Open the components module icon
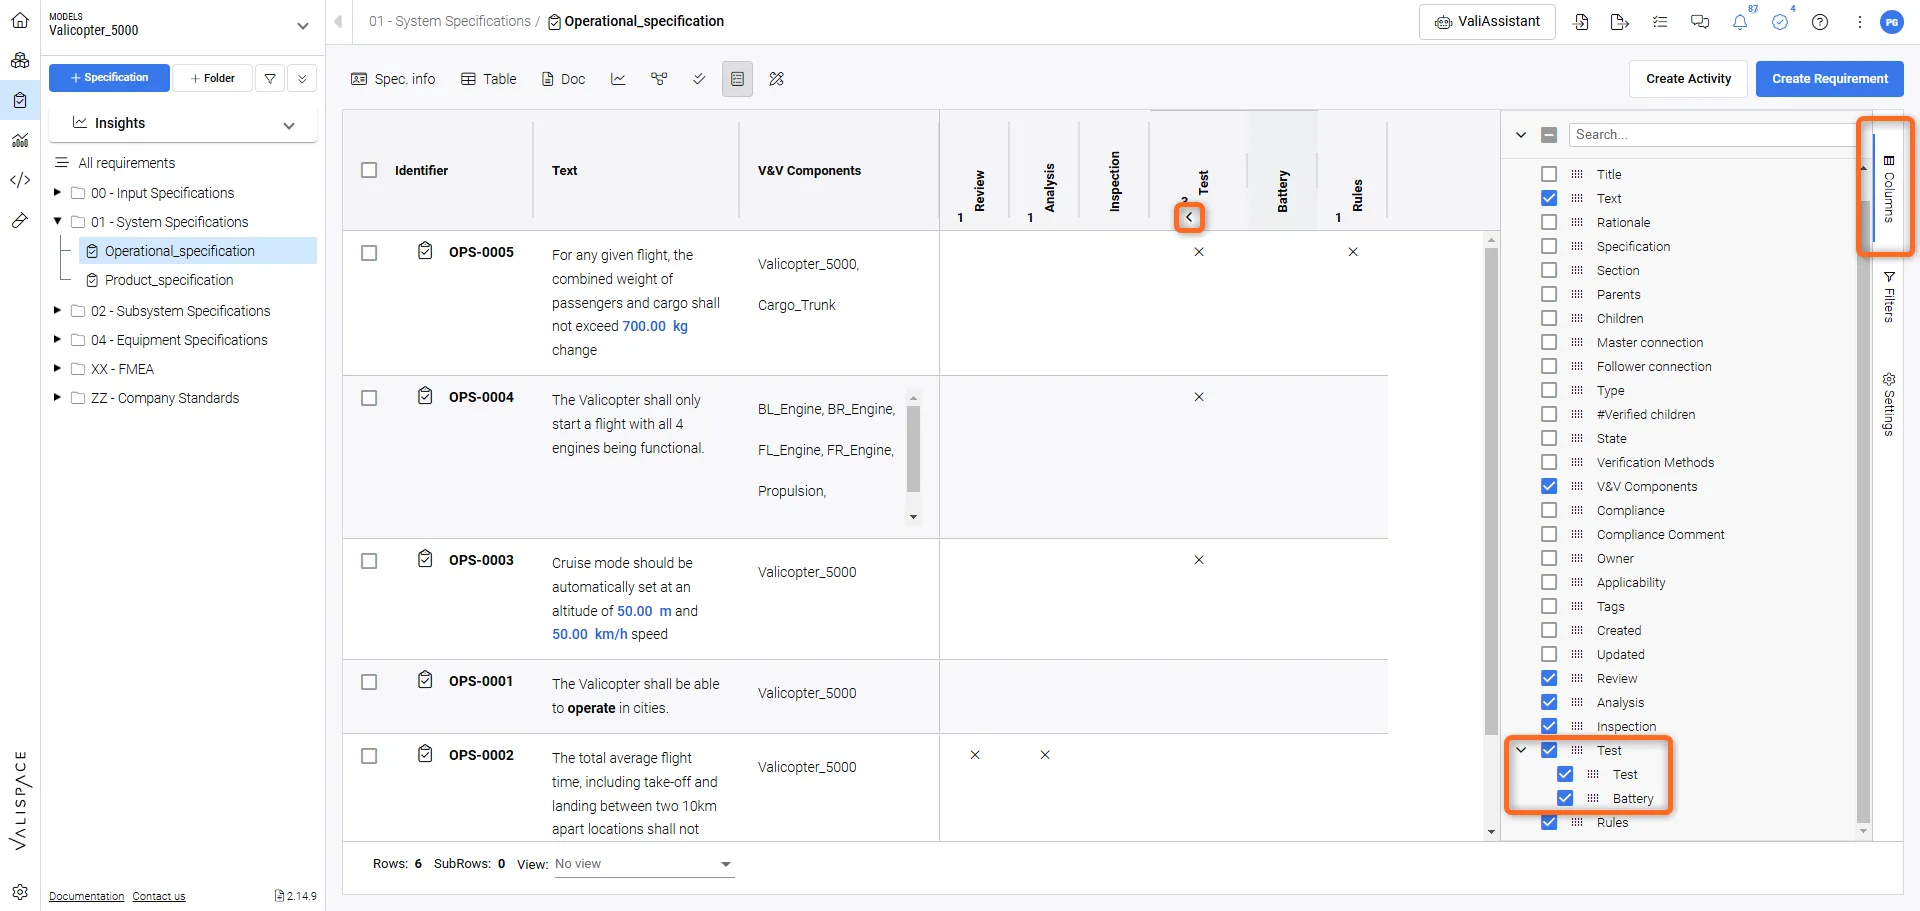Viewport: 1920px width, 911px height. point(20,60)
